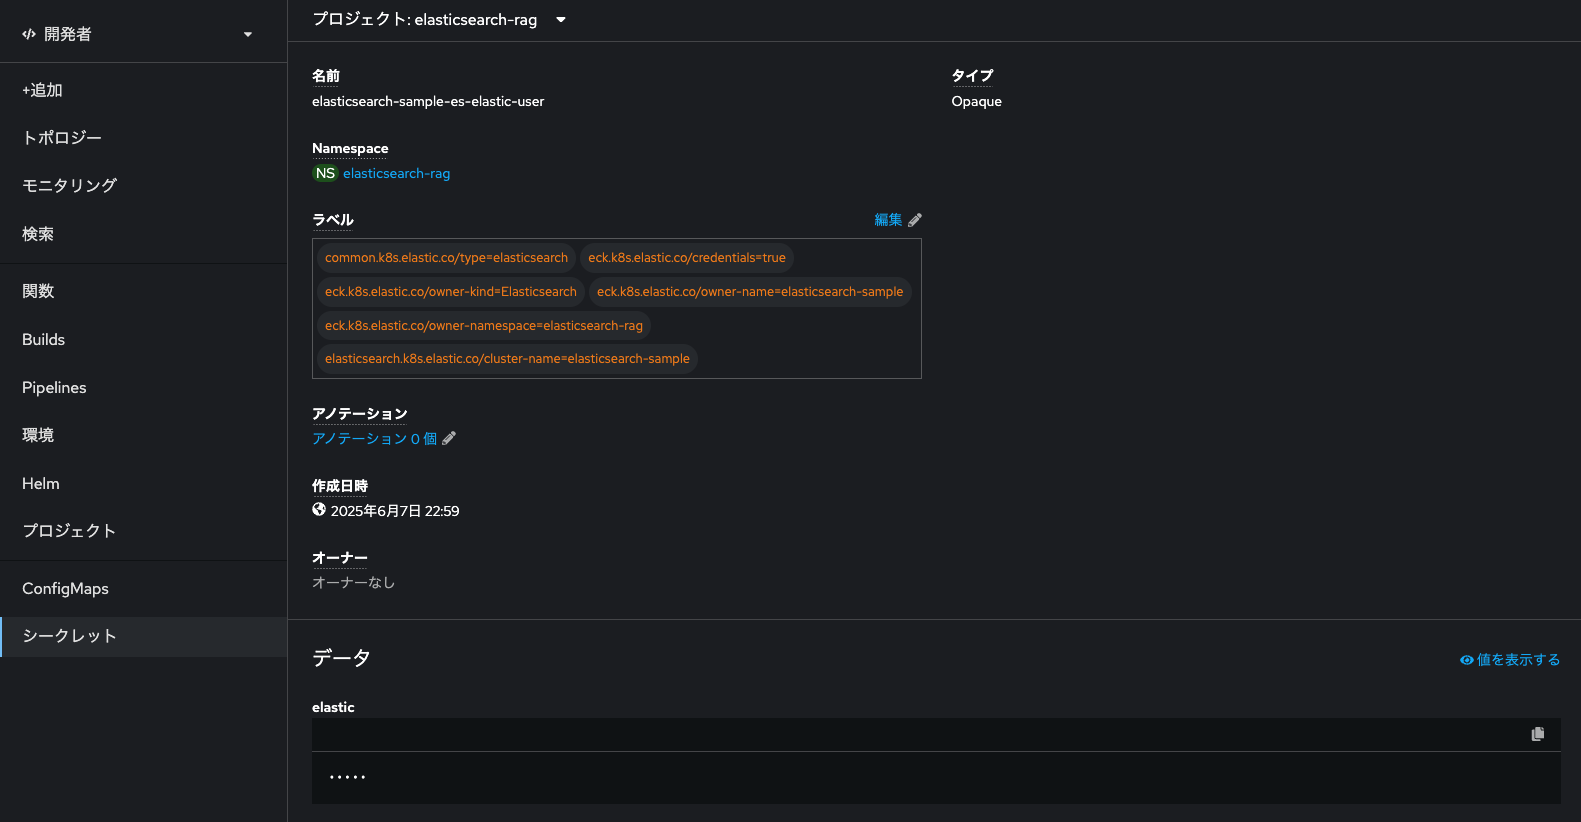Click the Namespace field label
The width and height of the screenshot is (1581, 822).
coord(350,148)
